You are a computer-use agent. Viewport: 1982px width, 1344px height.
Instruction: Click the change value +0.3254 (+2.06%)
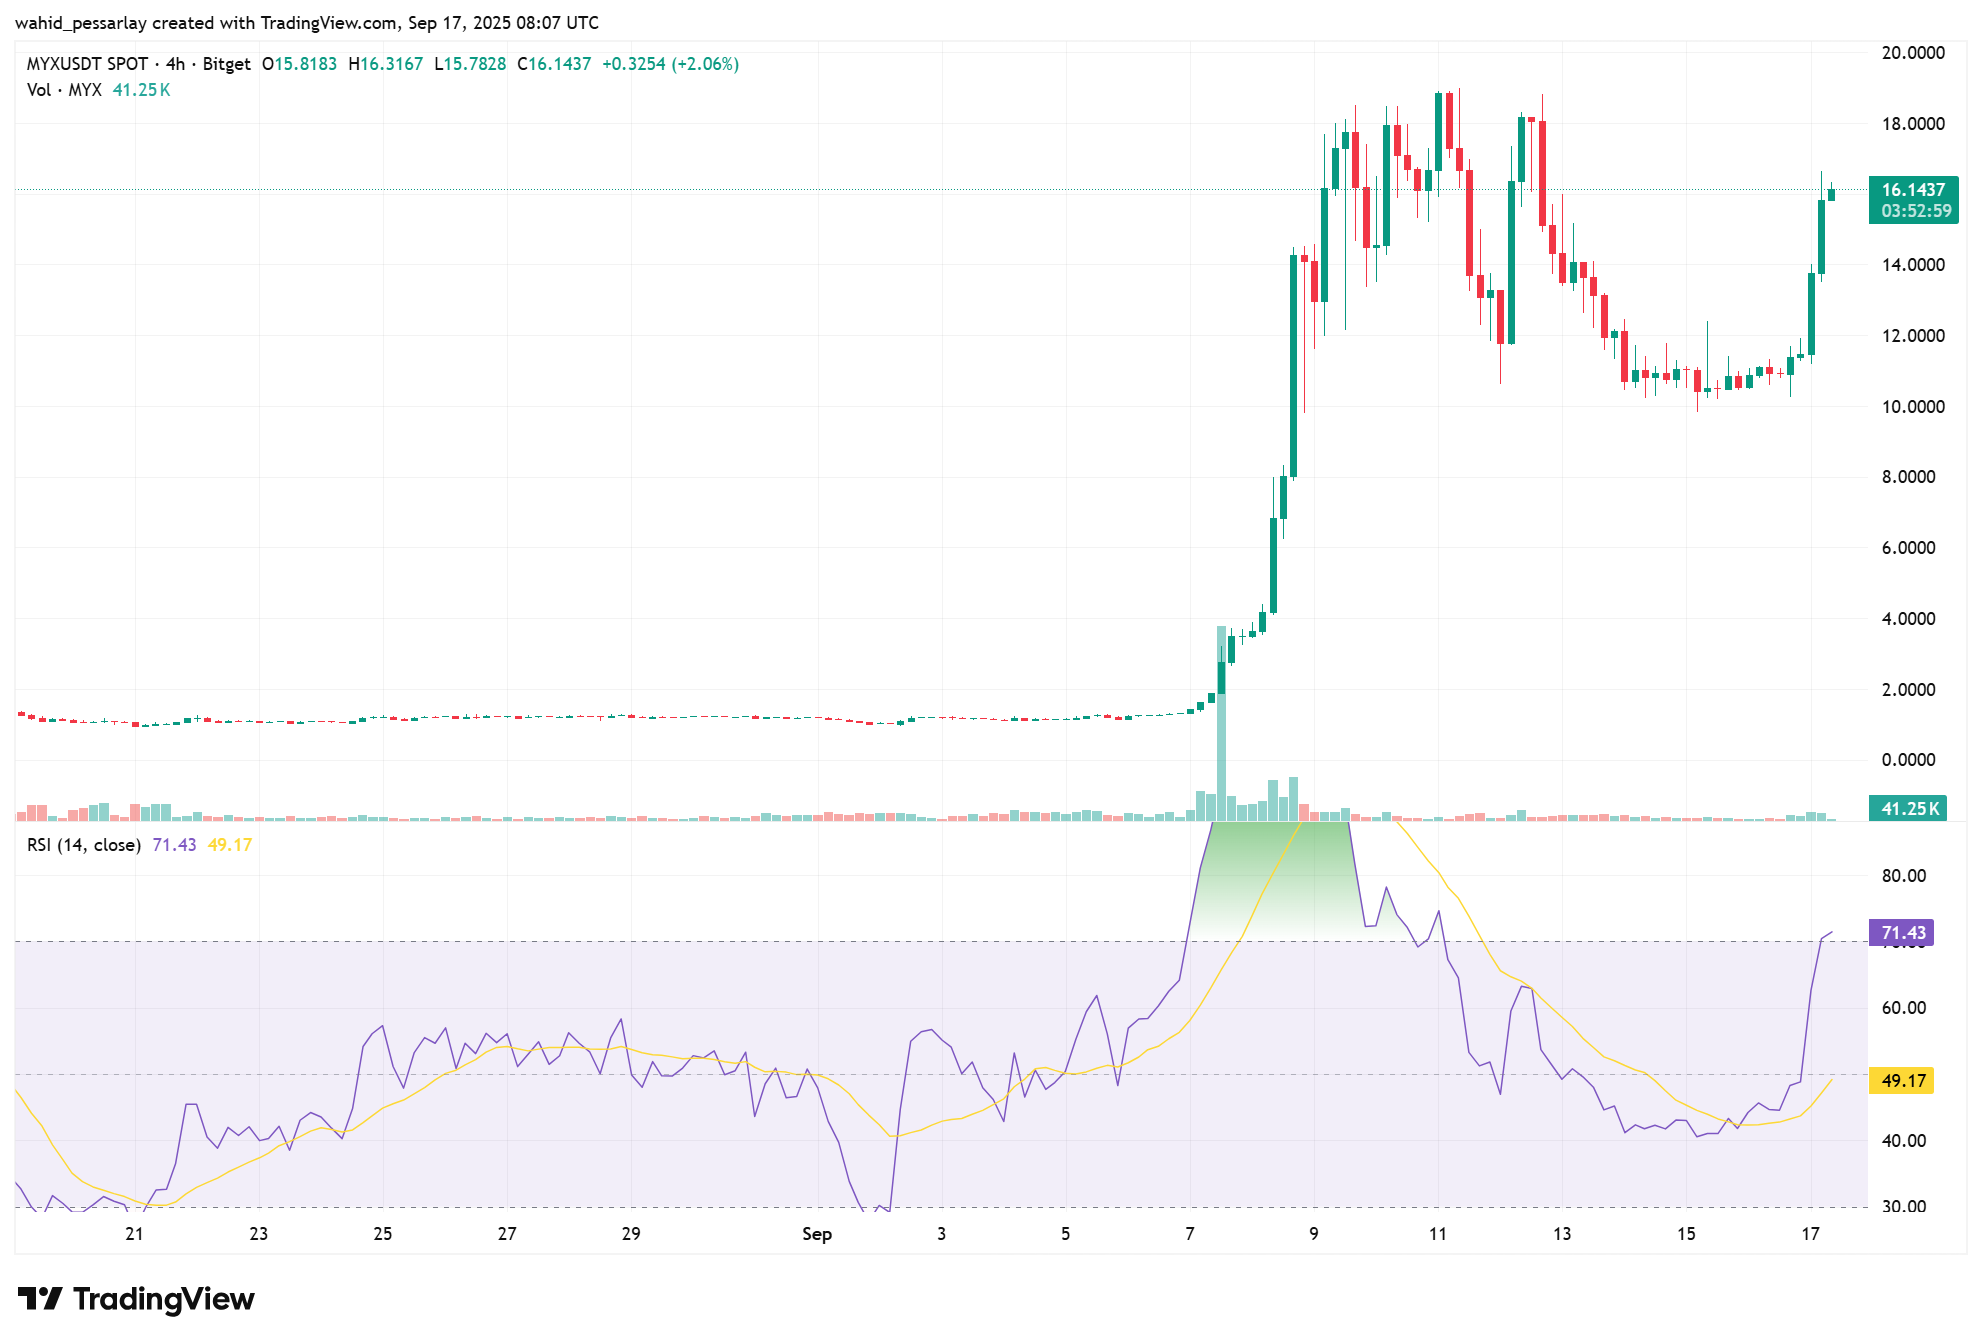pyautogui.click(x=670, y=64)
